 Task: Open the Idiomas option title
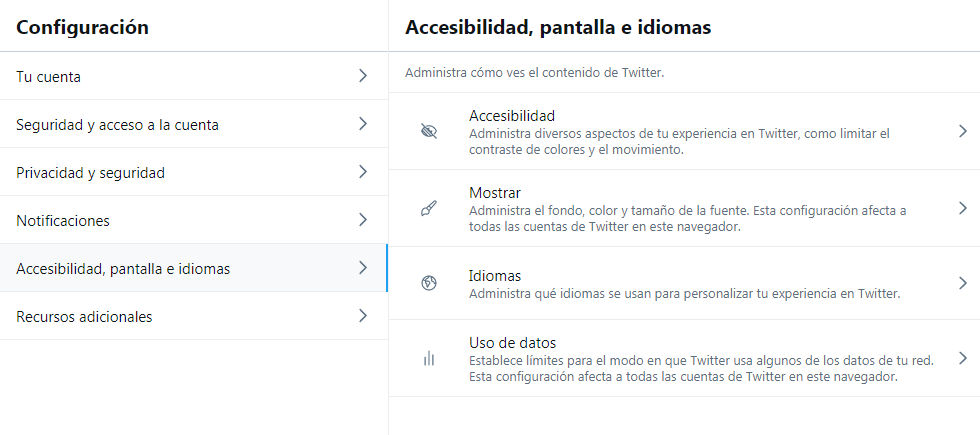(495, 276)
